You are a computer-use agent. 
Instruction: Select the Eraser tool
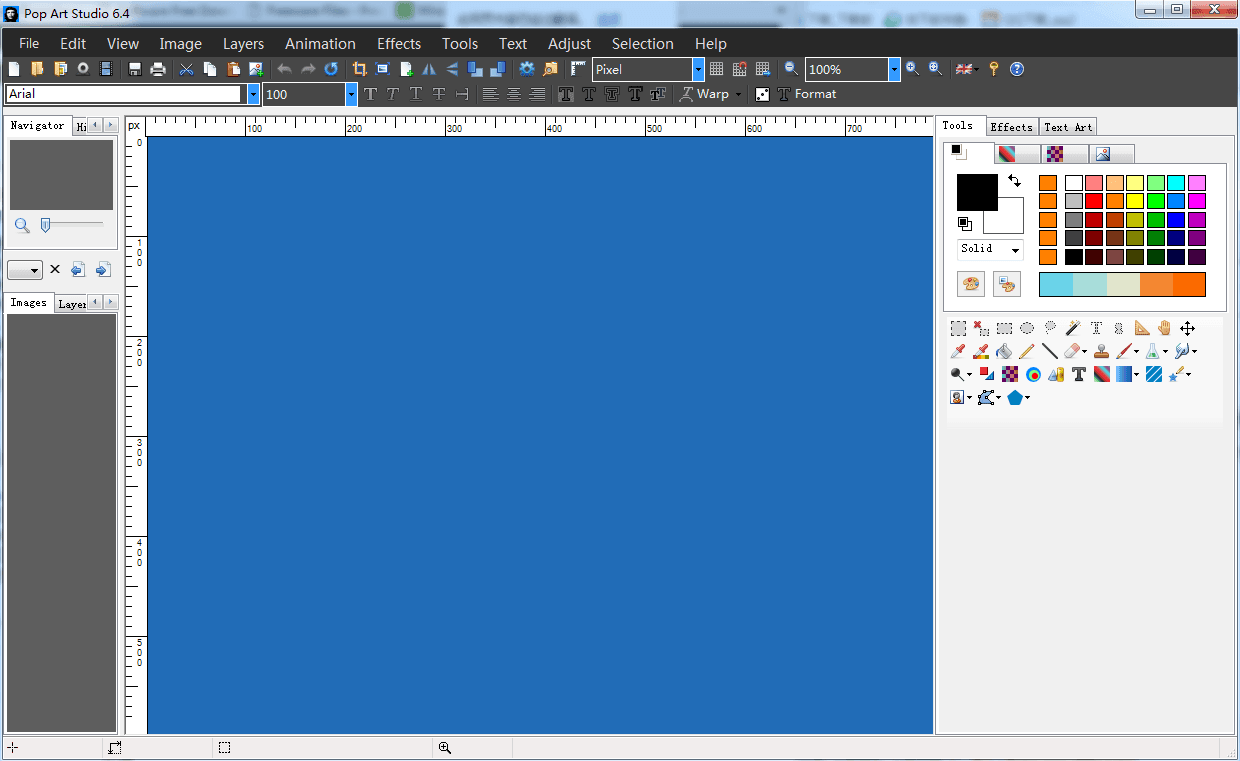(x=1073, y=351)
